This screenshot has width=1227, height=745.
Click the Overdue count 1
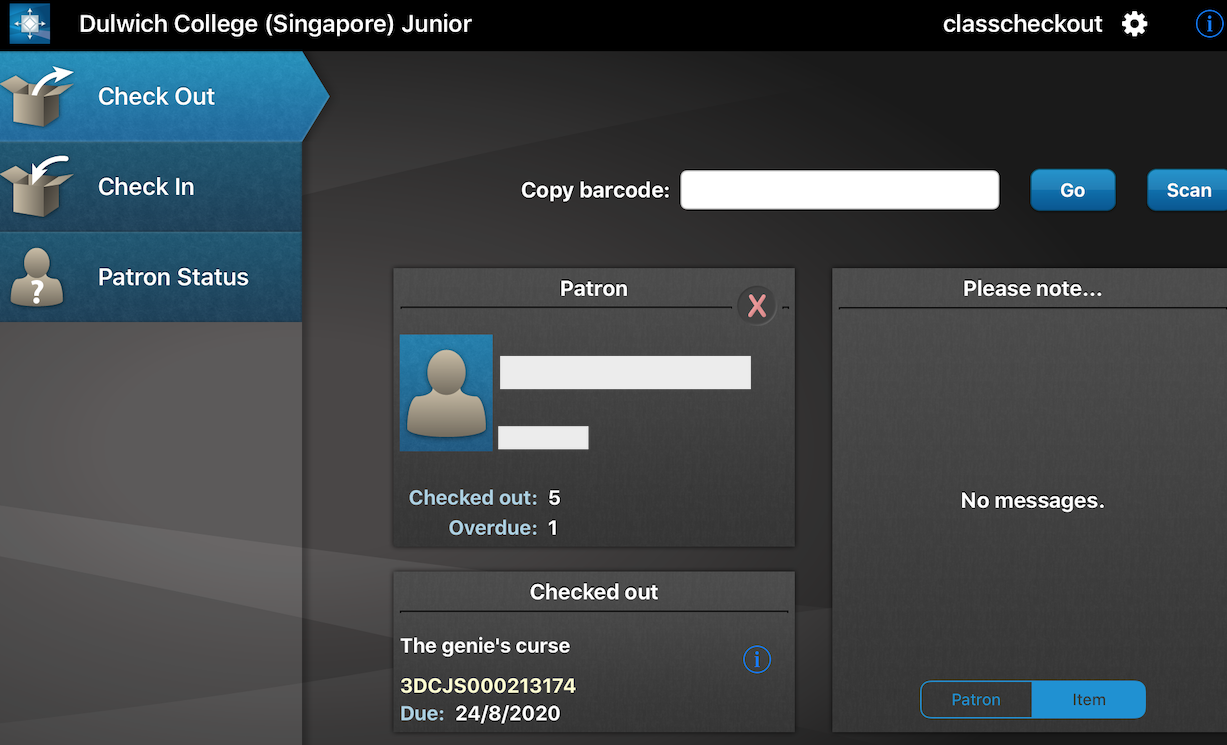point(553,528)
